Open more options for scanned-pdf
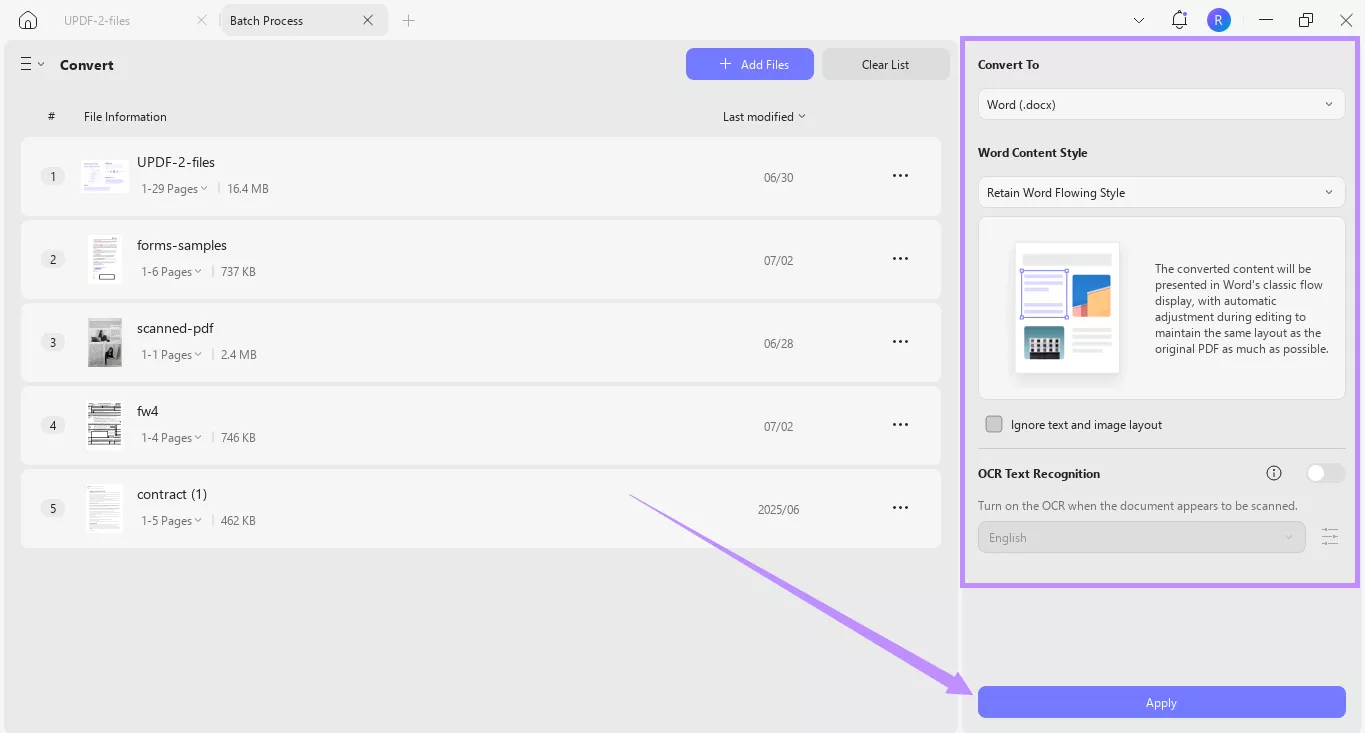 pos(900,342)
